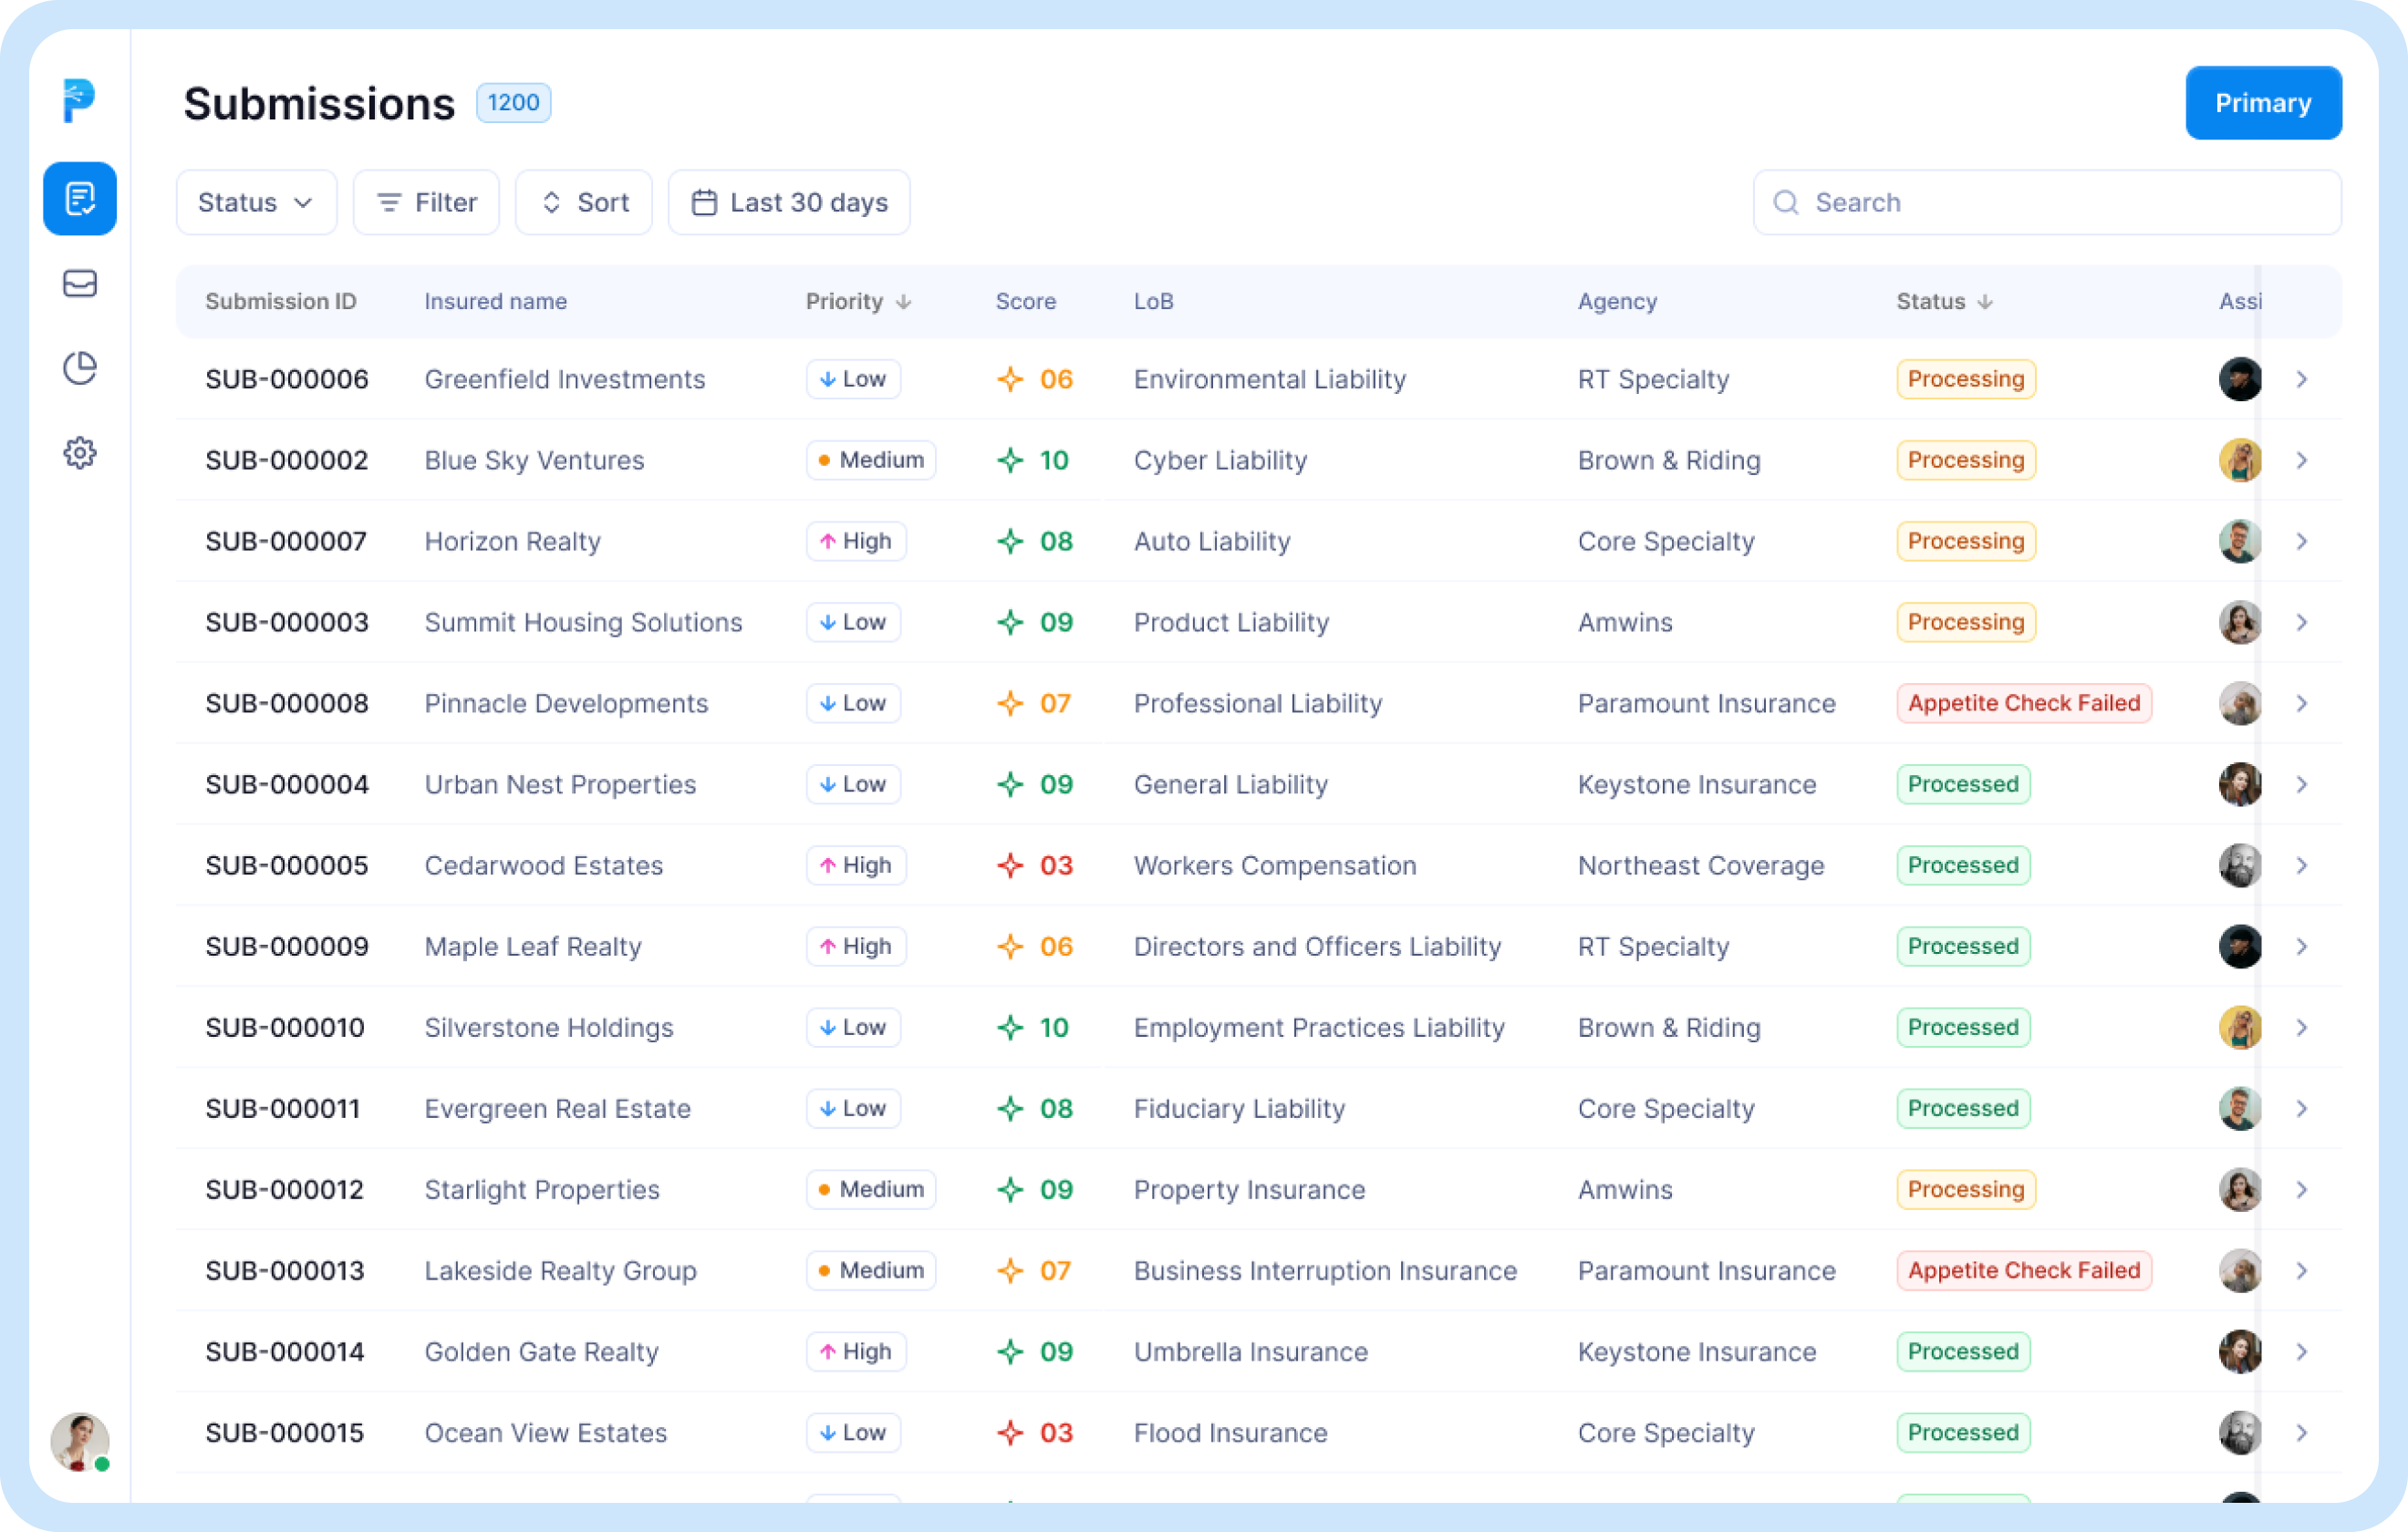Expand row chevron for Golden Gate Realty
2408x1532 pixels.
(x=2302, y=1352)
